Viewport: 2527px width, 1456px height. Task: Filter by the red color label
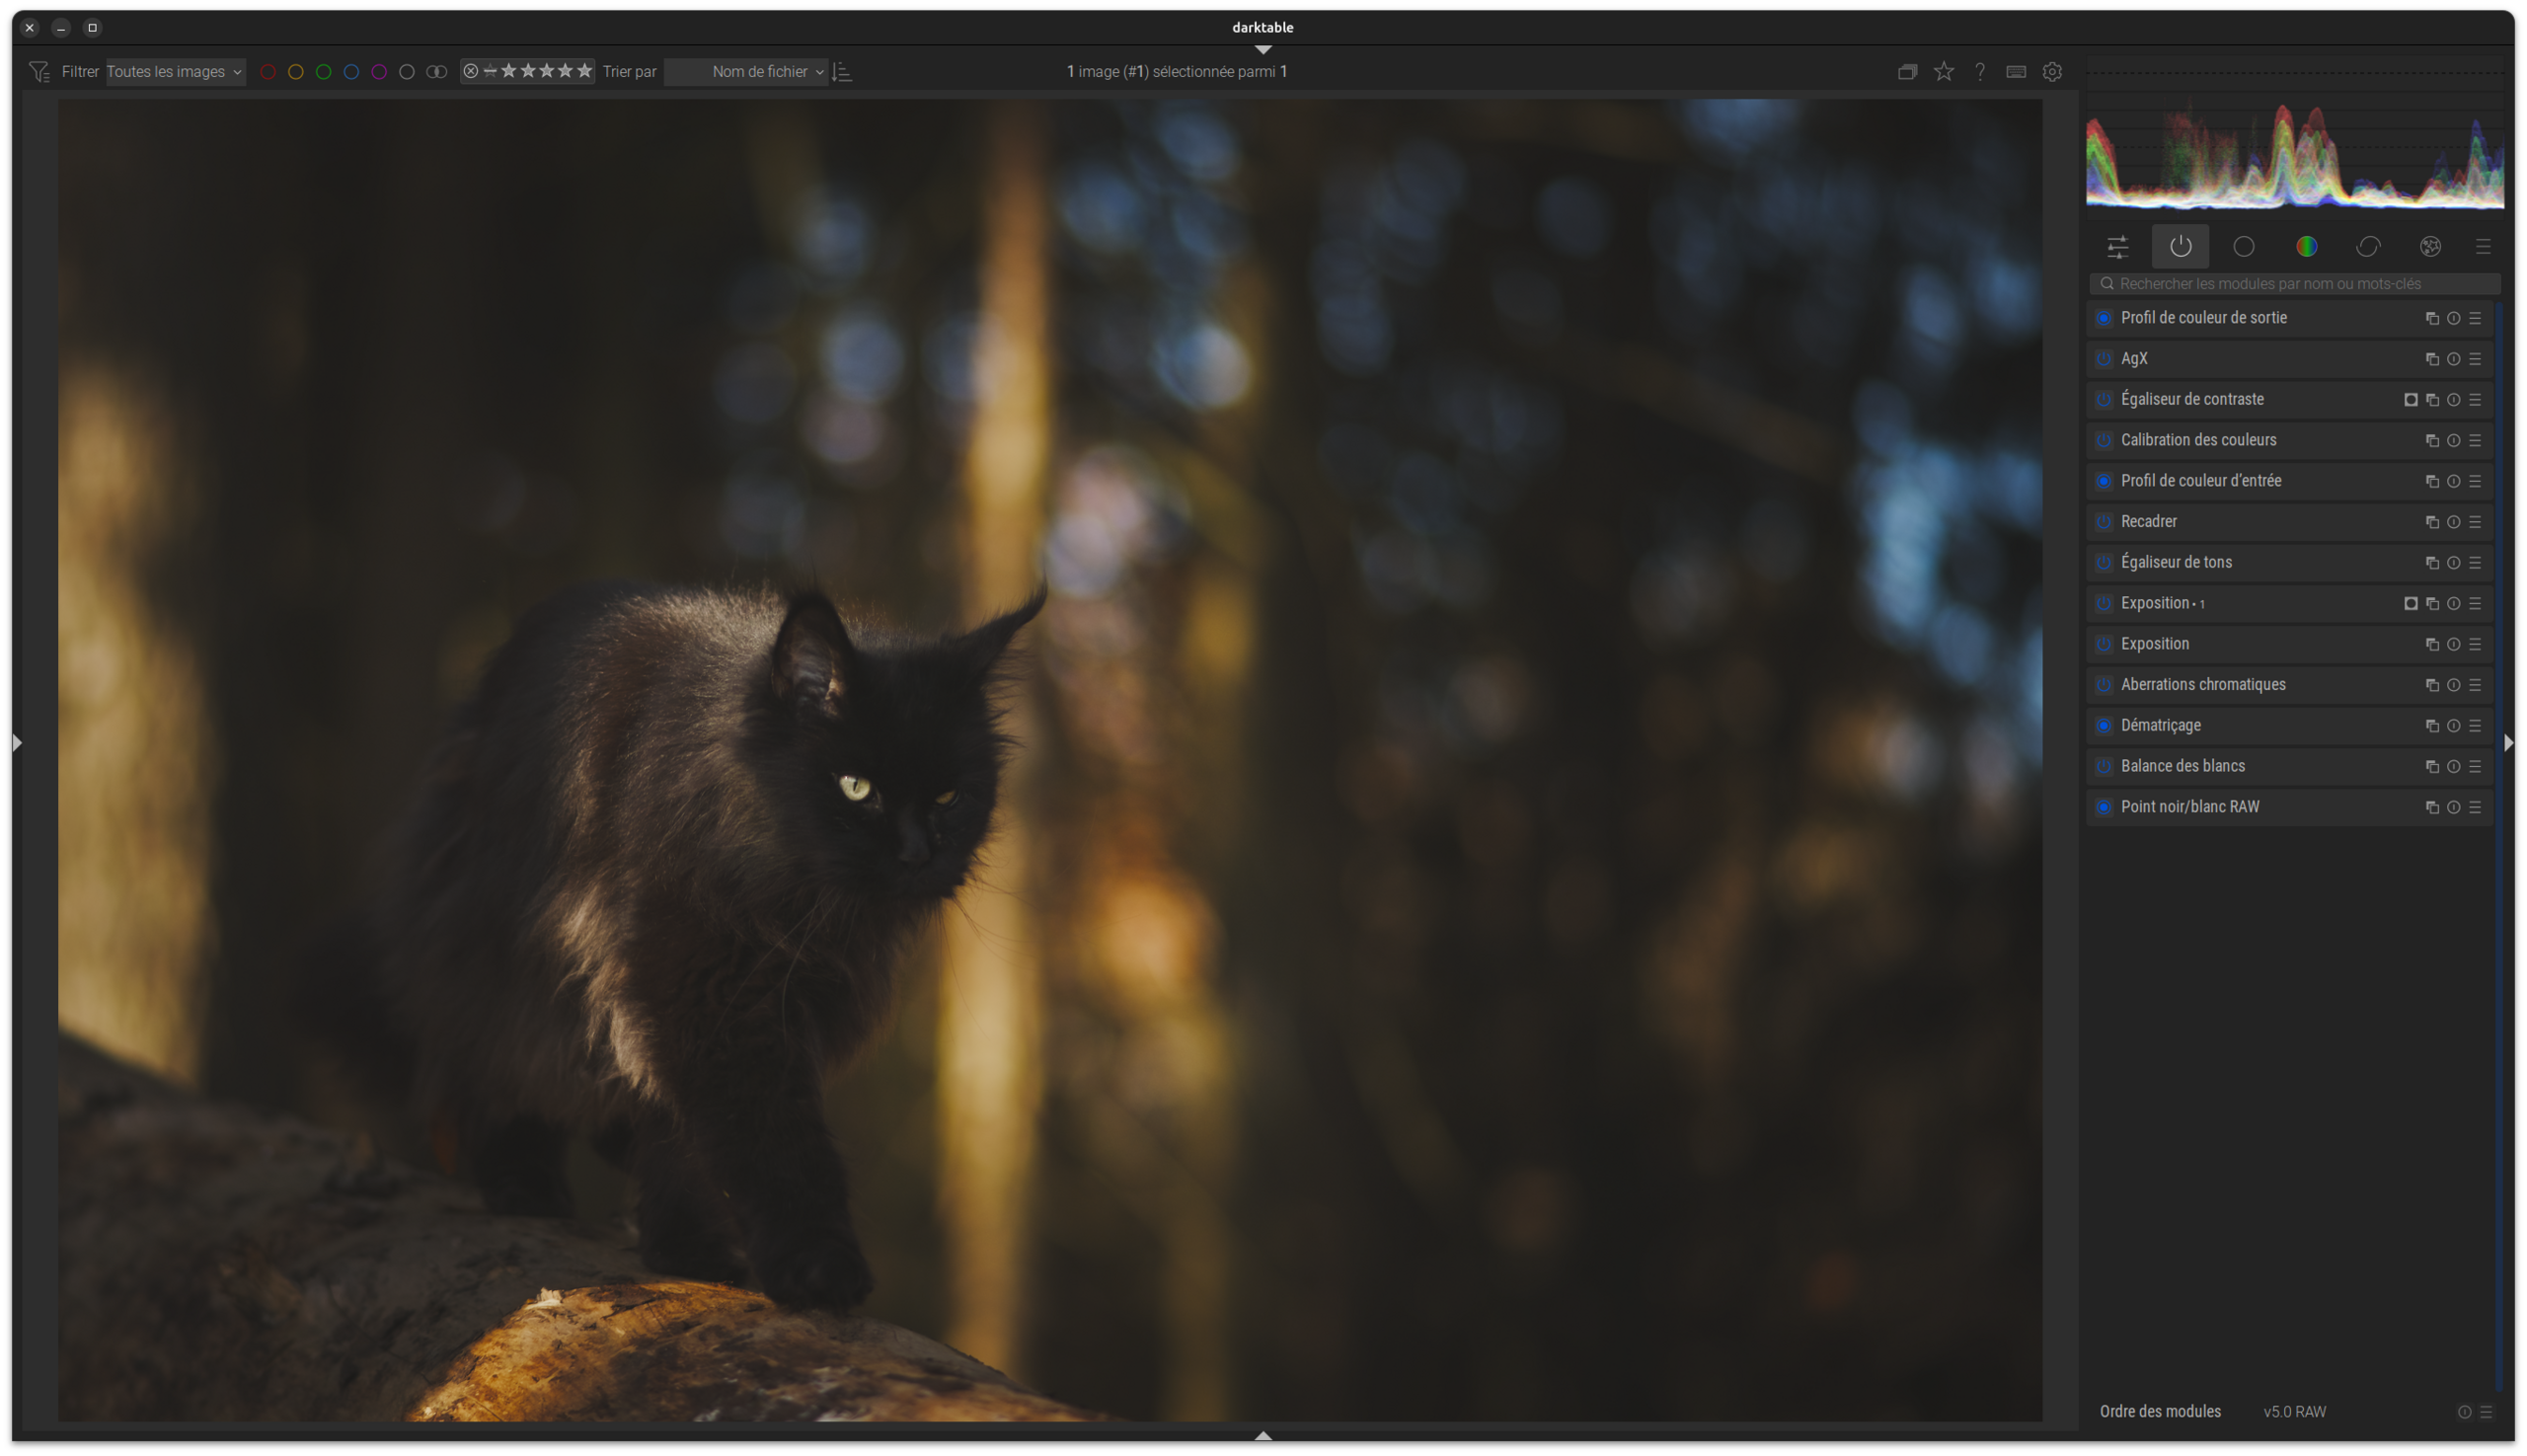[268, 72]
